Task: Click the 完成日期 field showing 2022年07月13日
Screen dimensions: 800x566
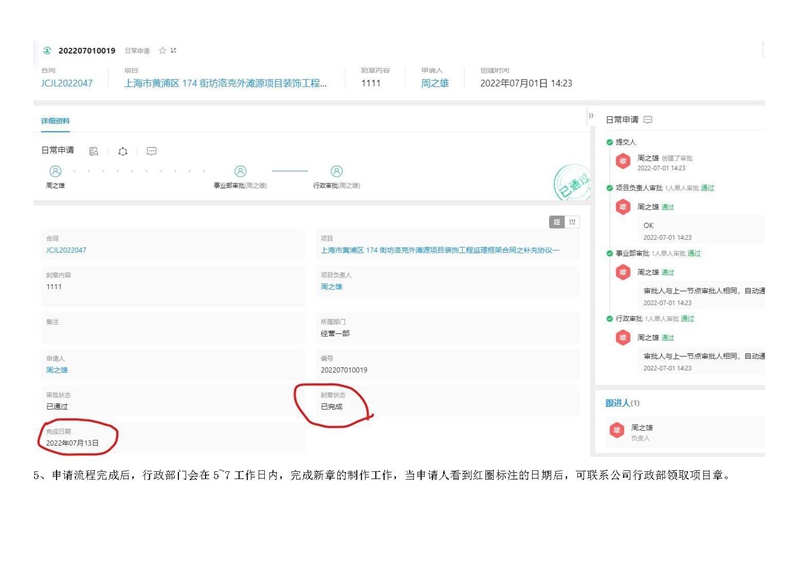Action: pos(72,442)
